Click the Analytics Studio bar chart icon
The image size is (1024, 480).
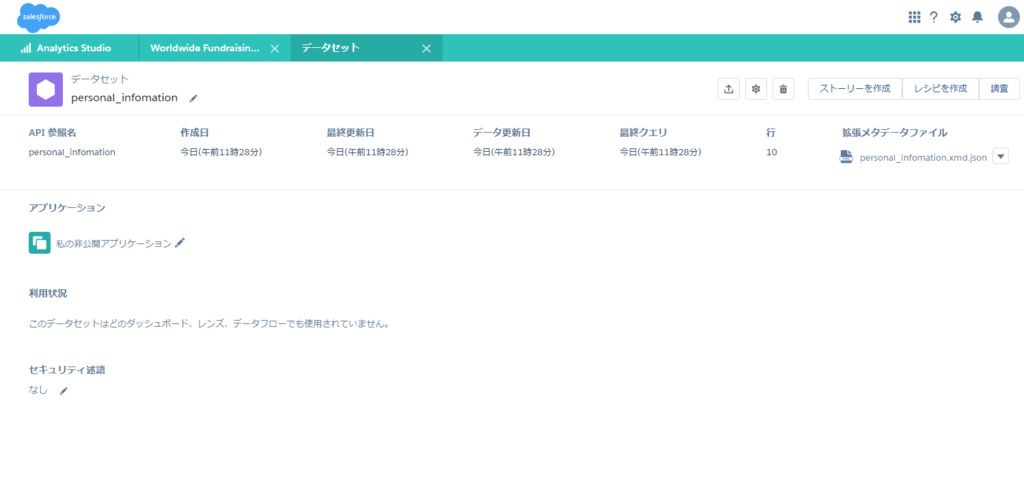pos(26,48)
